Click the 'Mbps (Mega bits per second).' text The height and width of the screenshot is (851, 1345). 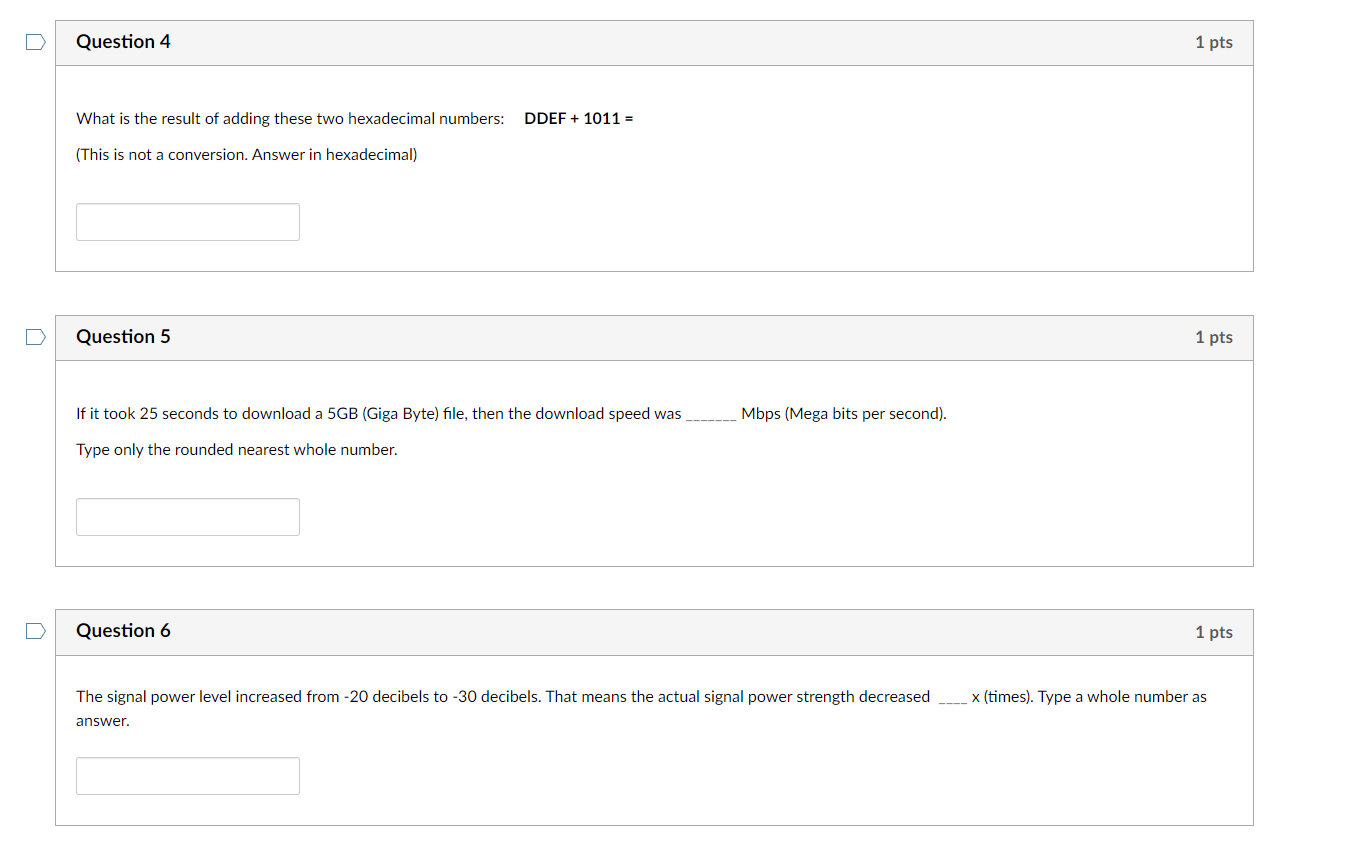coord(844,414)
